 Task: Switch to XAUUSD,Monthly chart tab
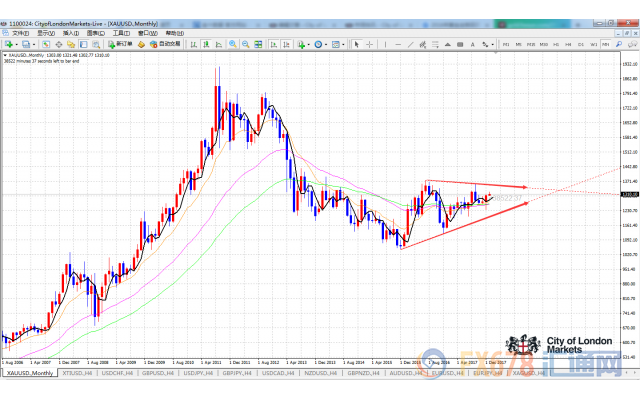tap(30, 373)
